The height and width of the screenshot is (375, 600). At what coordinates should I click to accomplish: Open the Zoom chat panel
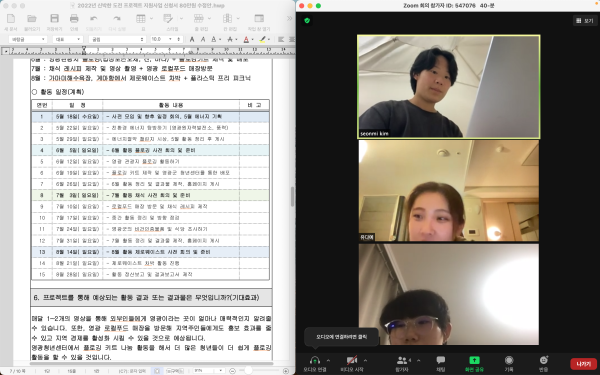440,363
